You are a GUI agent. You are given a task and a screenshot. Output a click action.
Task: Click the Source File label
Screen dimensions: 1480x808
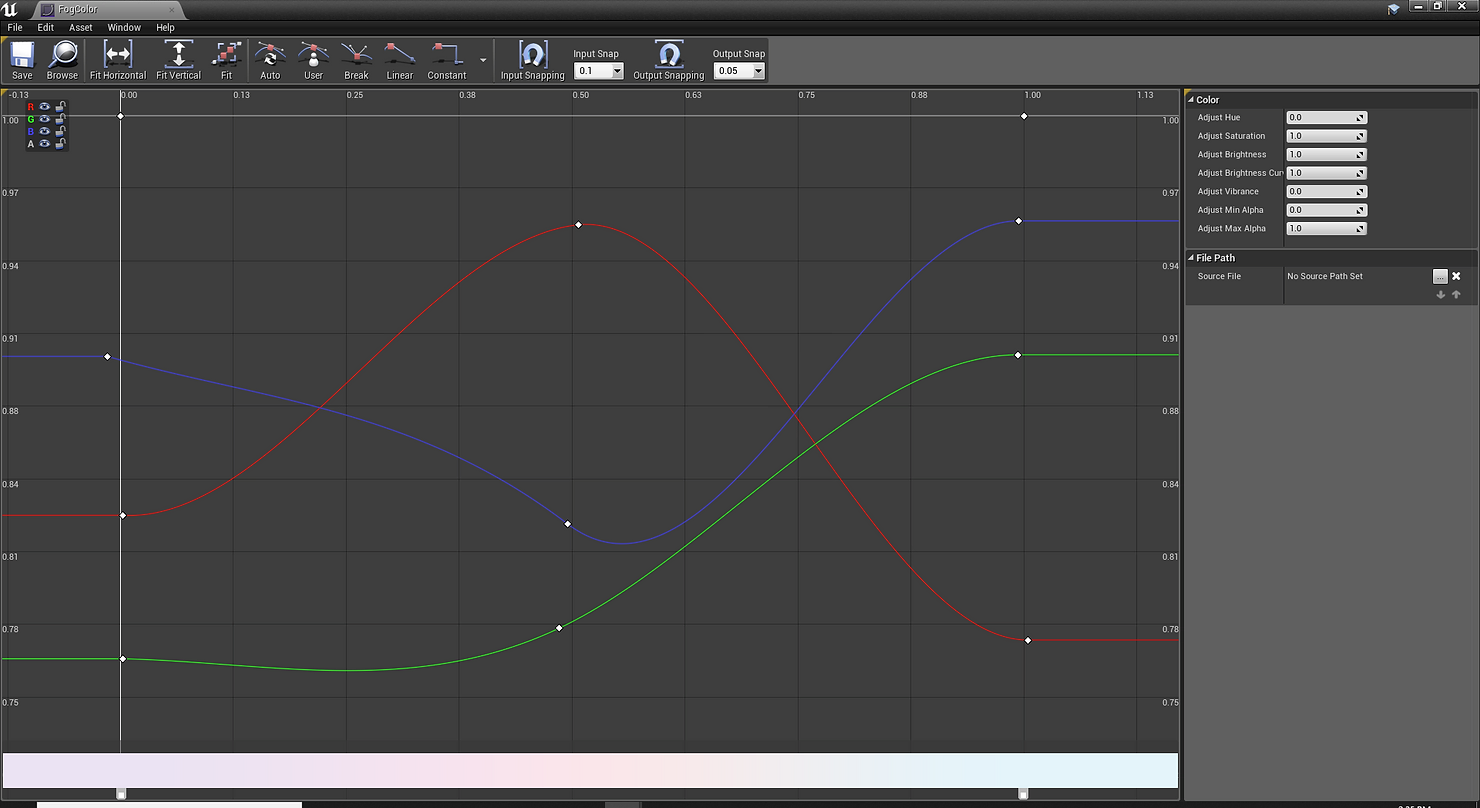pyautogui.click(x=1219, y=276)
